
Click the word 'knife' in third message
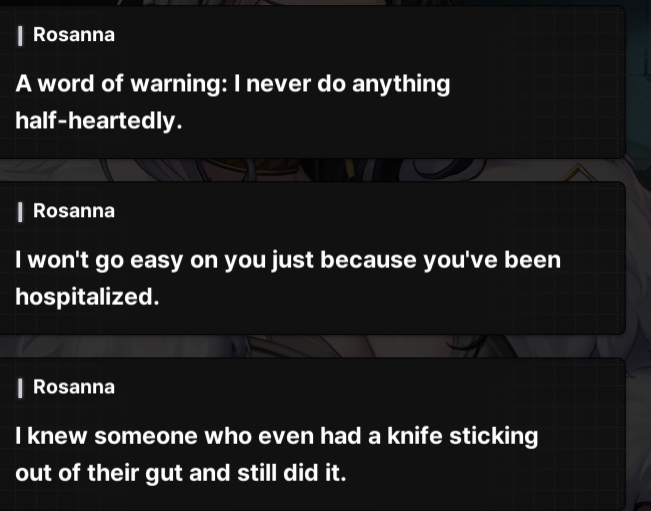(415, 436)
